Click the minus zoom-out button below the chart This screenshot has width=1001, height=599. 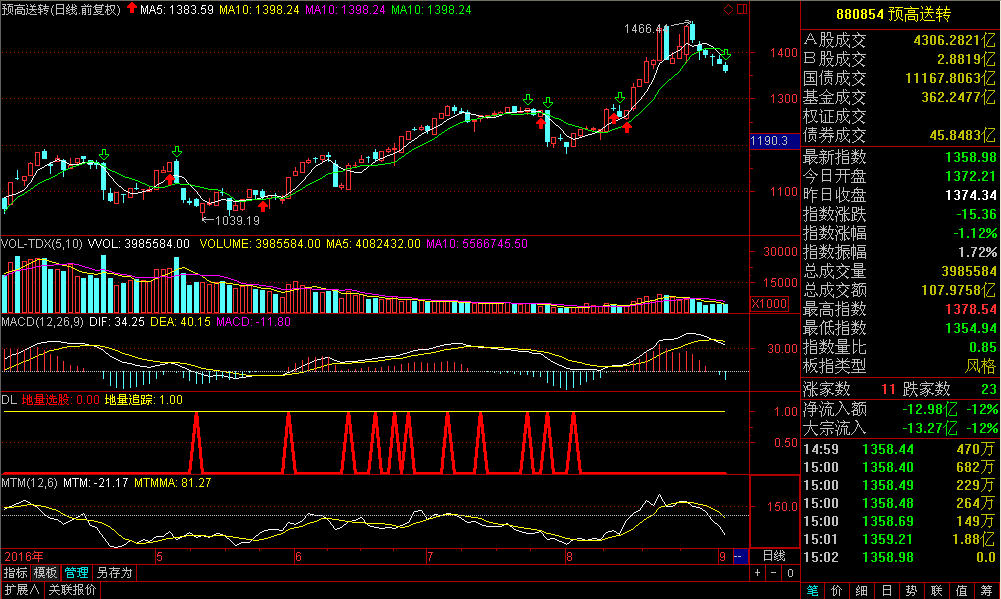tap(773, 573)
